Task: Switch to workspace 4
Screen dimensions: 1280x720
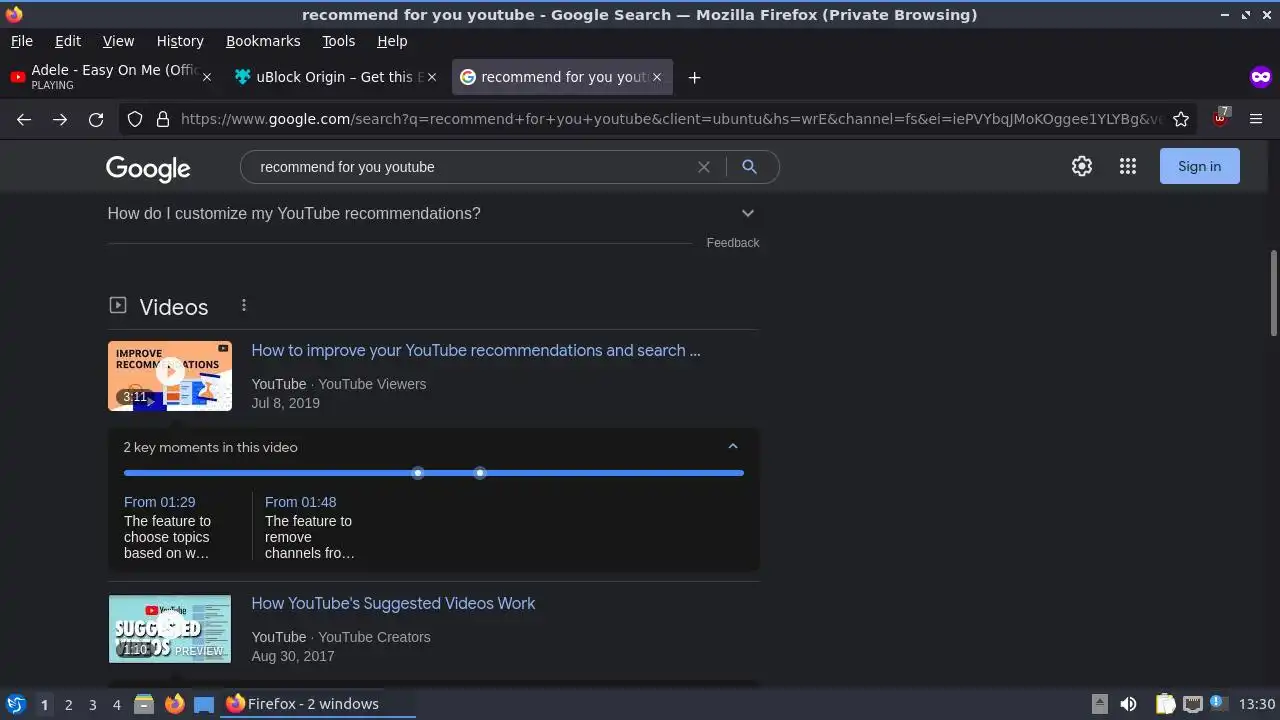Action: pyautogui.click(x=116, y=704)
